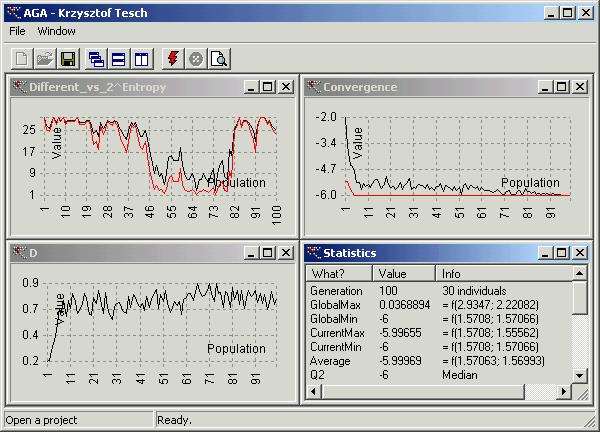Maximize the Convergence window
The width and height of the screenshot is (600, 432).
[x=561, y=87]
